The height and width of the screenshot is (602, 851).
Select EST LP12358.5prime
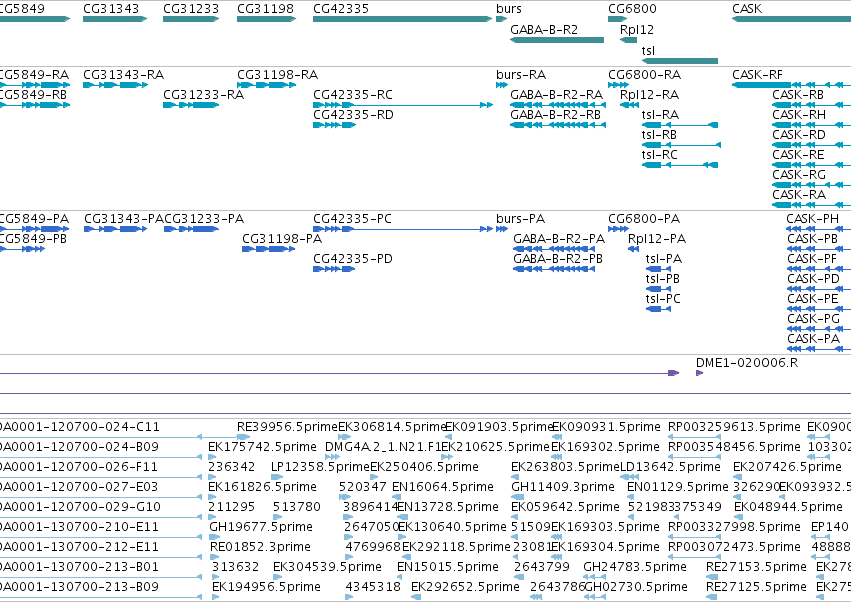coord(320,467)
